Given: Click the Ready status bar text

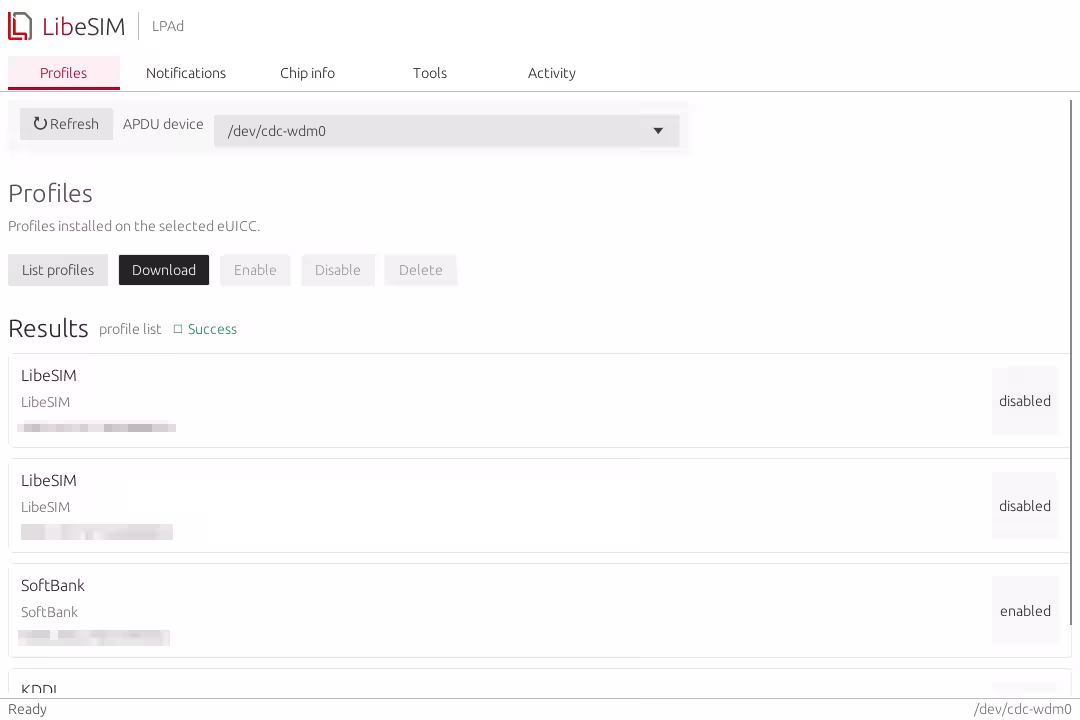Looking at the screenshot, I should tap(28, 709).
